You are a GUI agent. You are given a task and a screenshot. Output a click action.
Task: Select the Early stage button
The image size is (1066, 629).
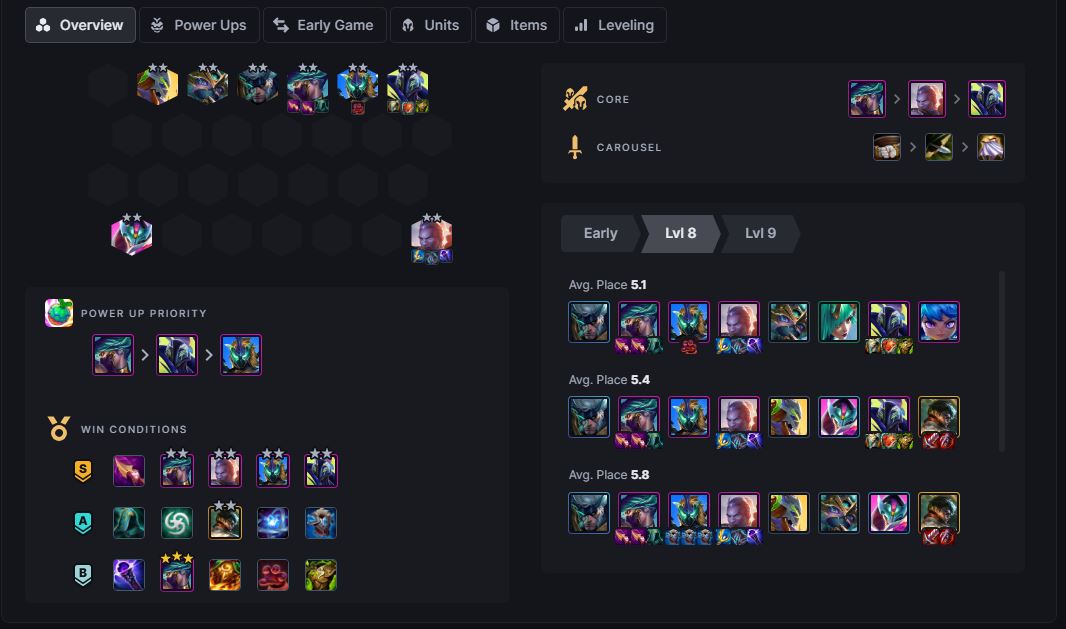point(600,233)
